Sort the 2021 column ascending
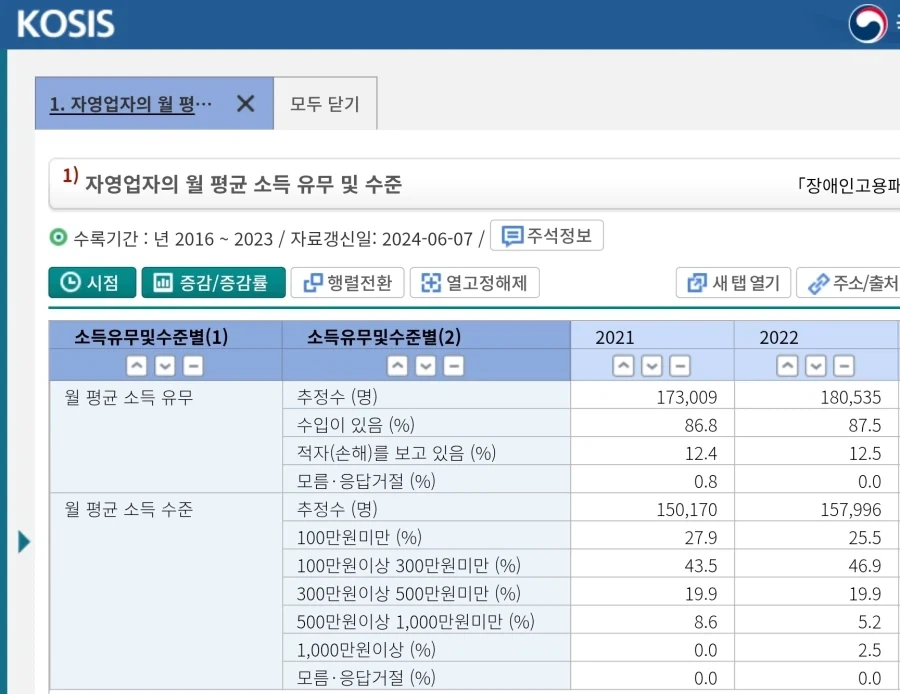This screenshot has height=694, width=900. tap(623, 366)
